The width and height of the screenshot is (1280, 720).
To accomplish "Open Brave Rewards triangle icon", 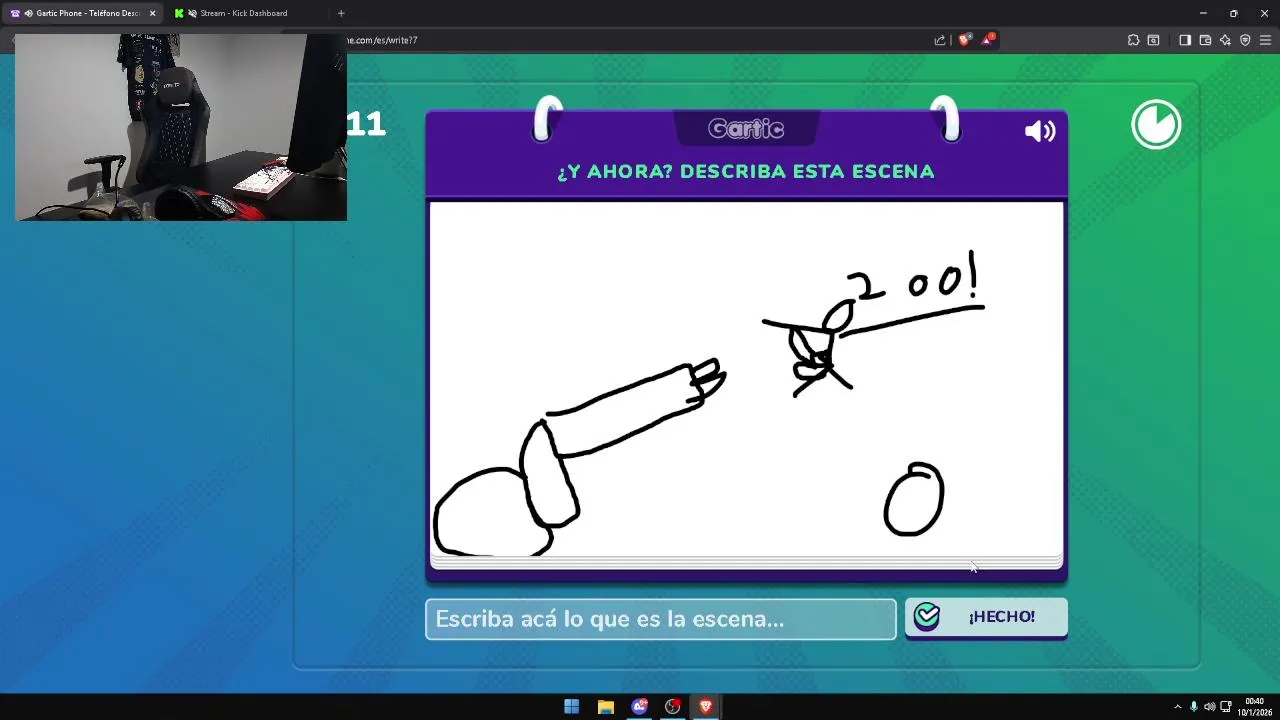I will (x=988, y=40).
